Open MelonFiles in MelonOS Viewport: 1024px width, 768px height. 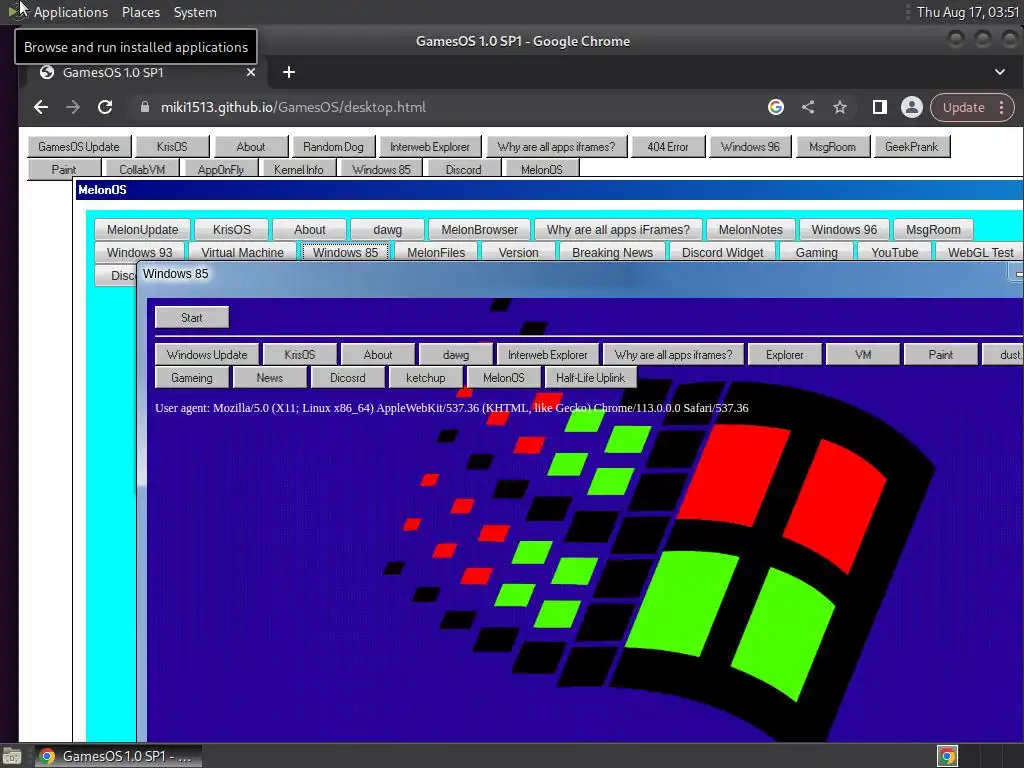click(x=436, y=253)
